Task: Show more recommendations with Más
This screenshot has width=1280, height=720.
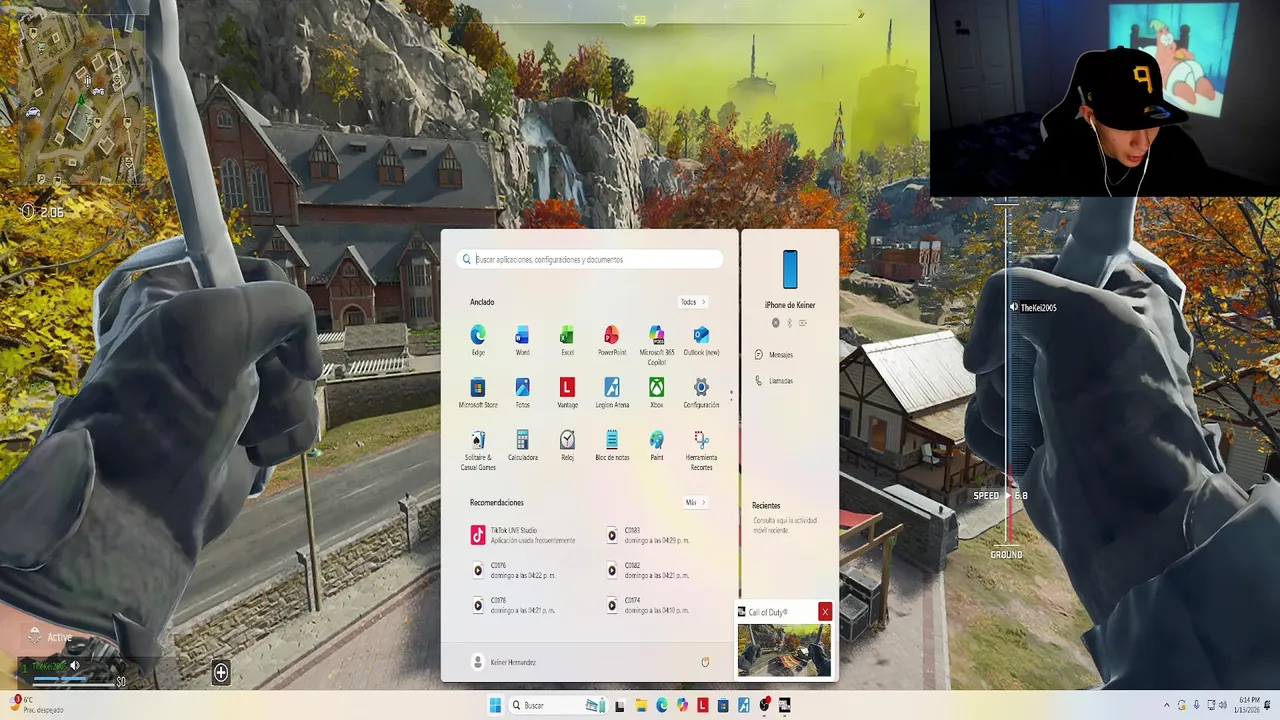Action: pos(695,502)
